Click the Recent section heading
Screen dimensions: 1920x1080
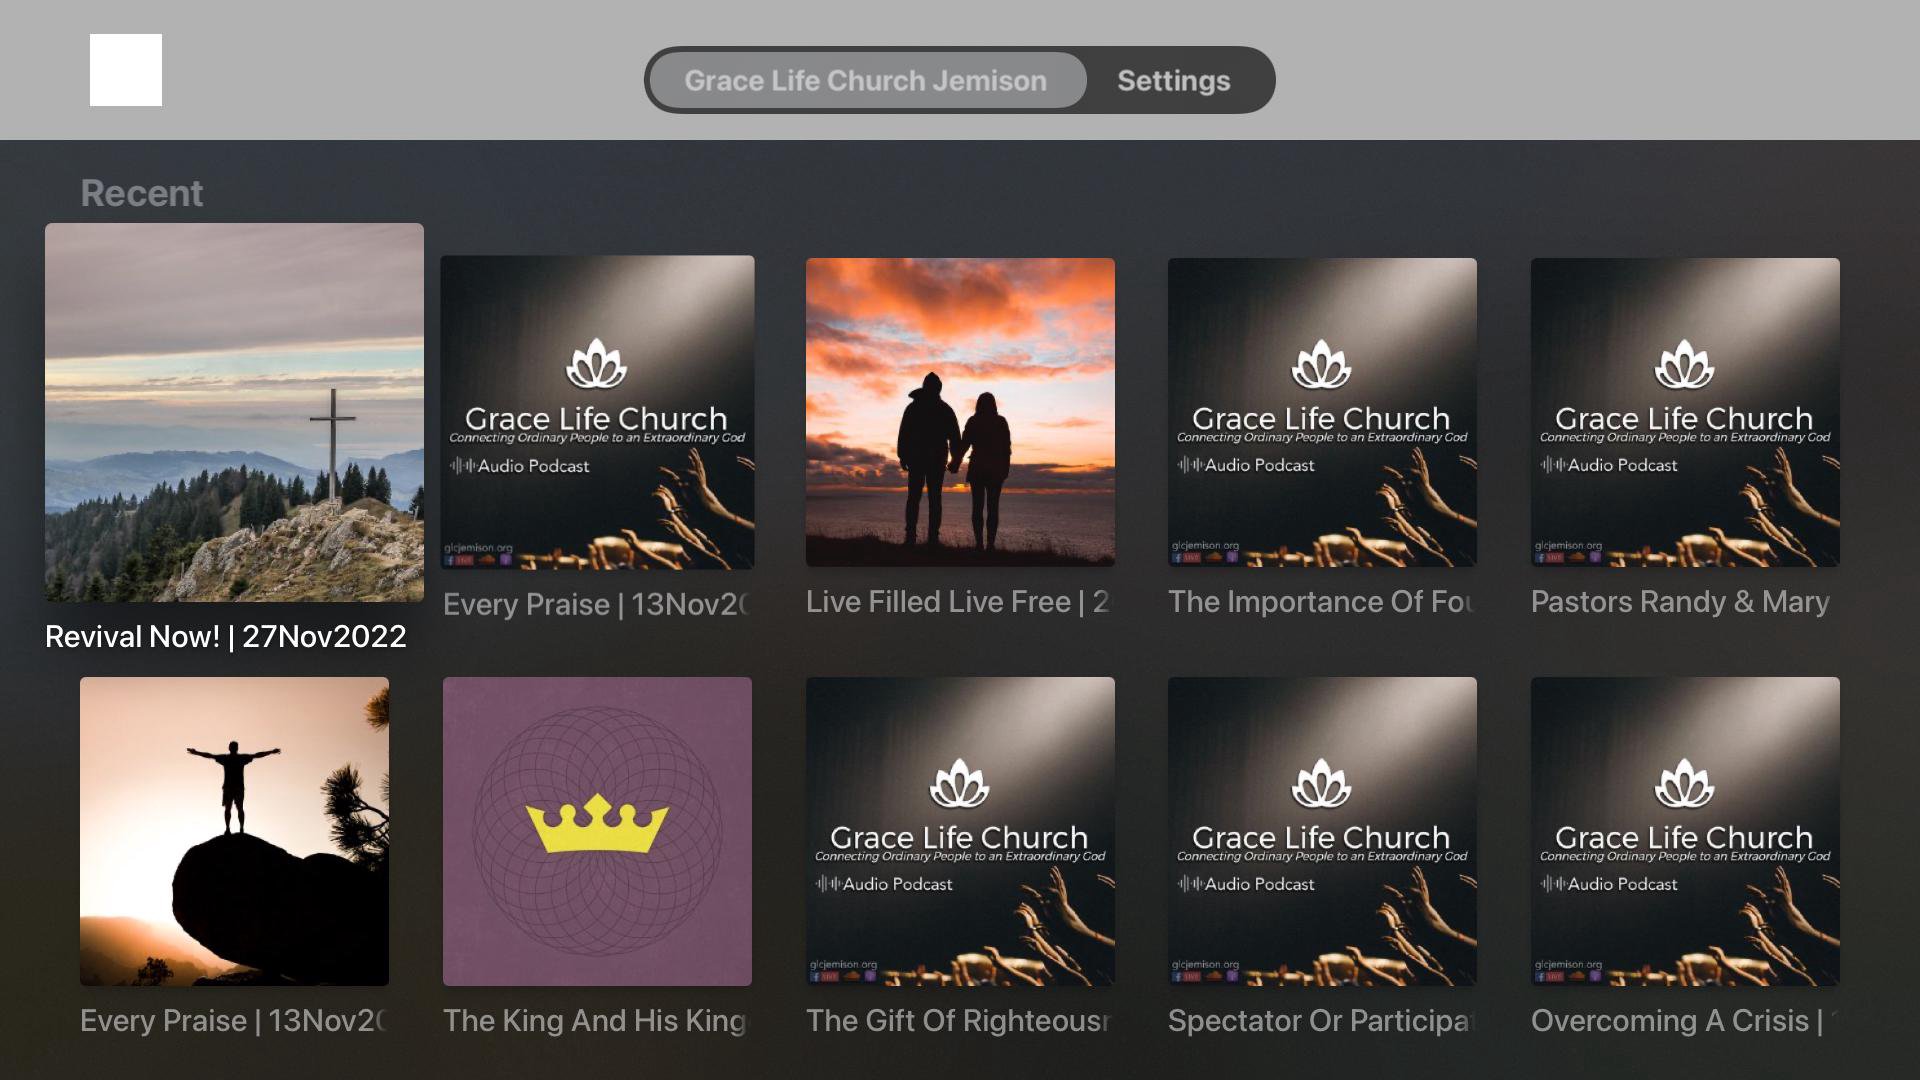click(x=141, y=193)
